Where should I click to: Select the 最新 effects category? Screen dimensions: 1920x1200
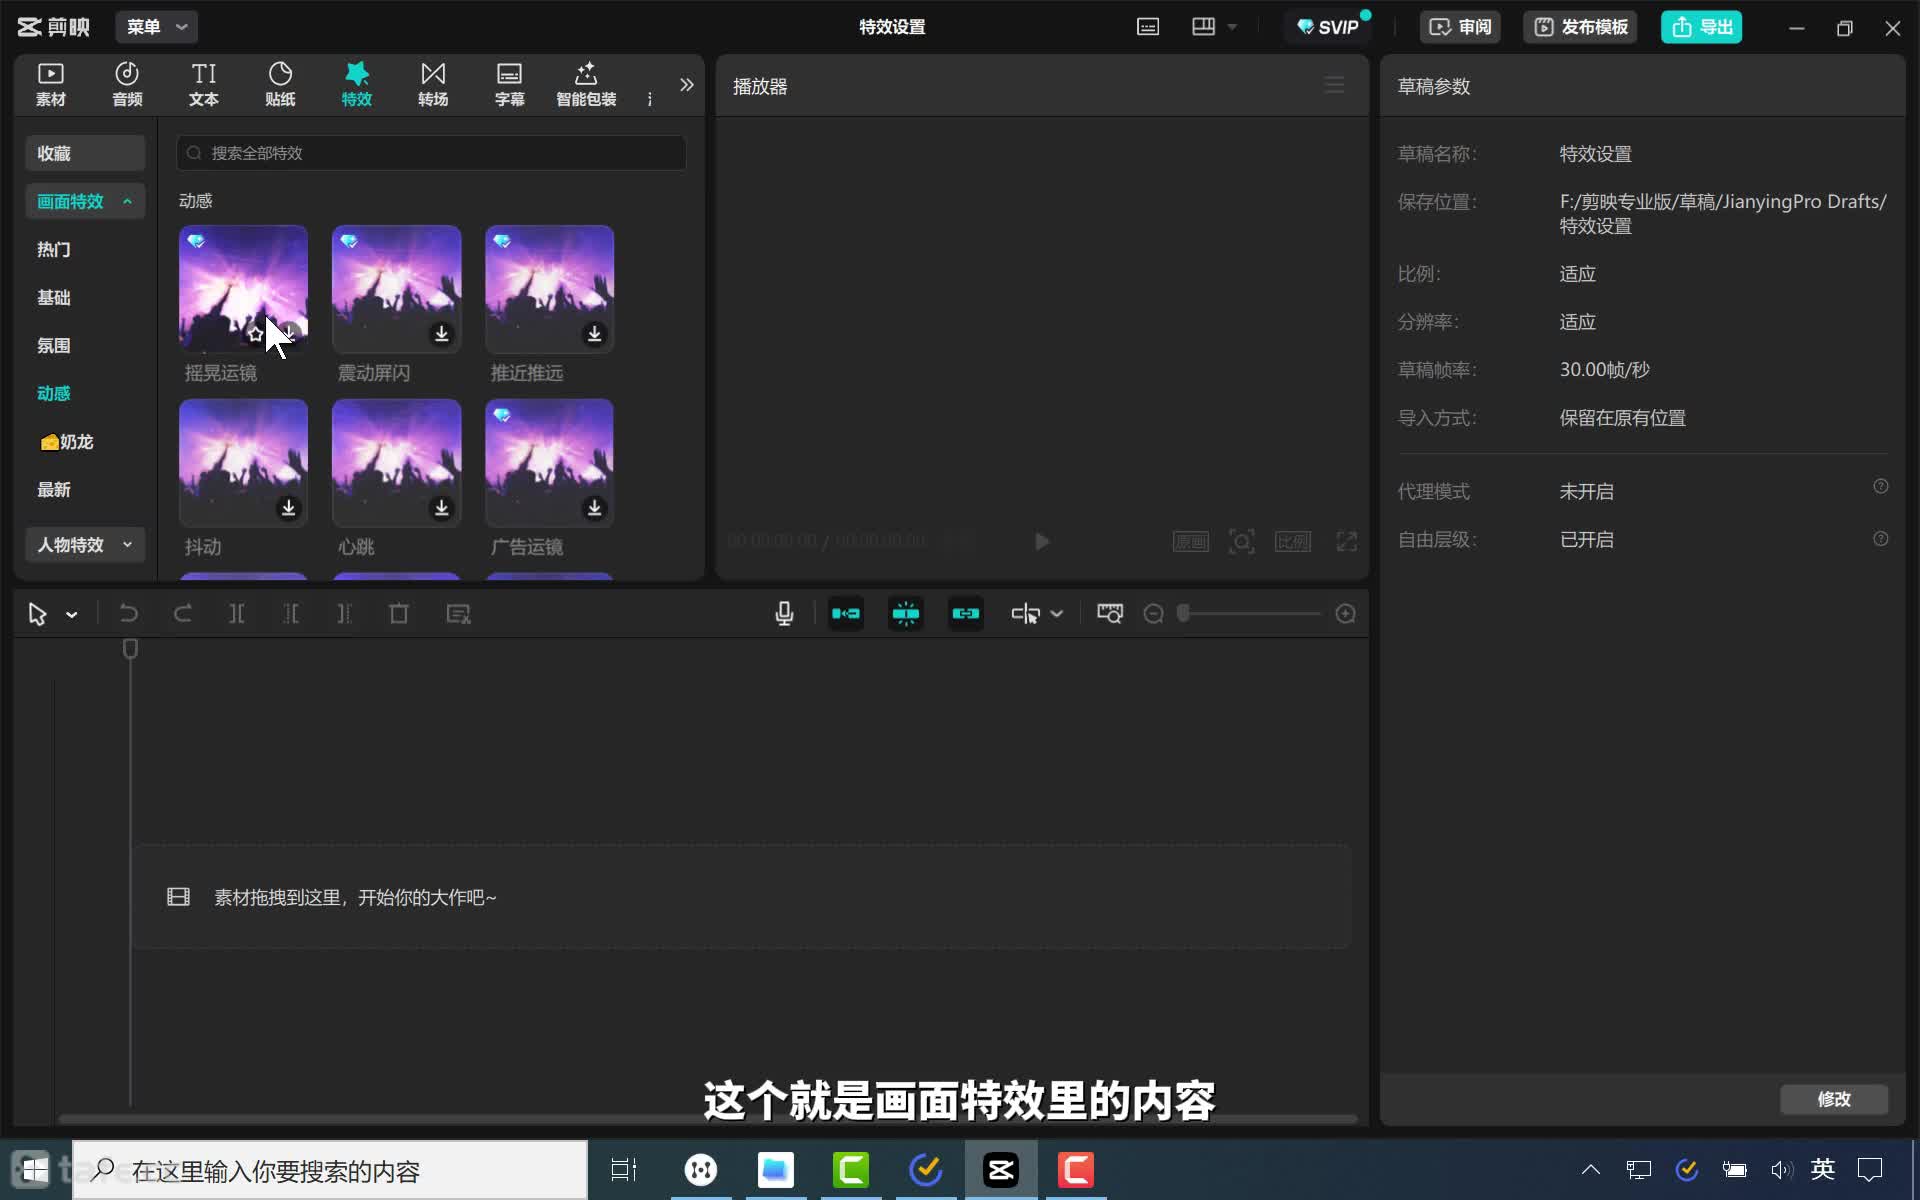pos(54,489)
